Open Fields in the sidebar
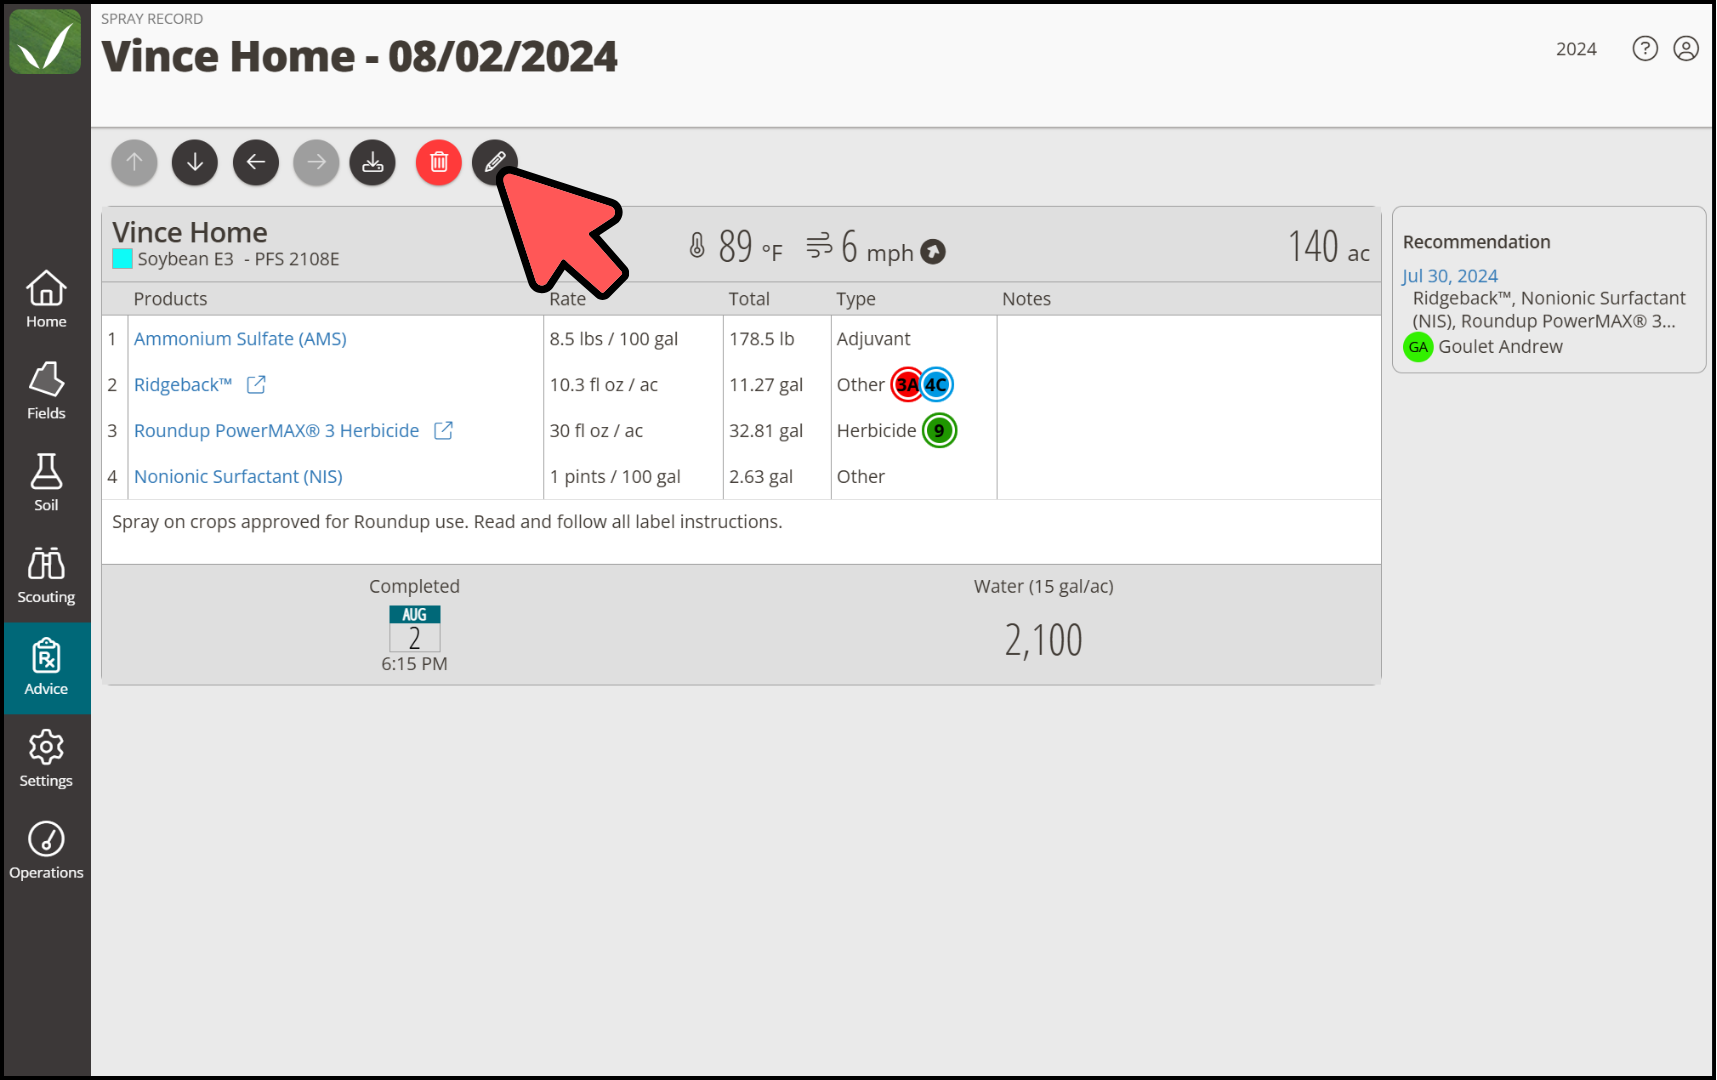 tap(46, 392)
